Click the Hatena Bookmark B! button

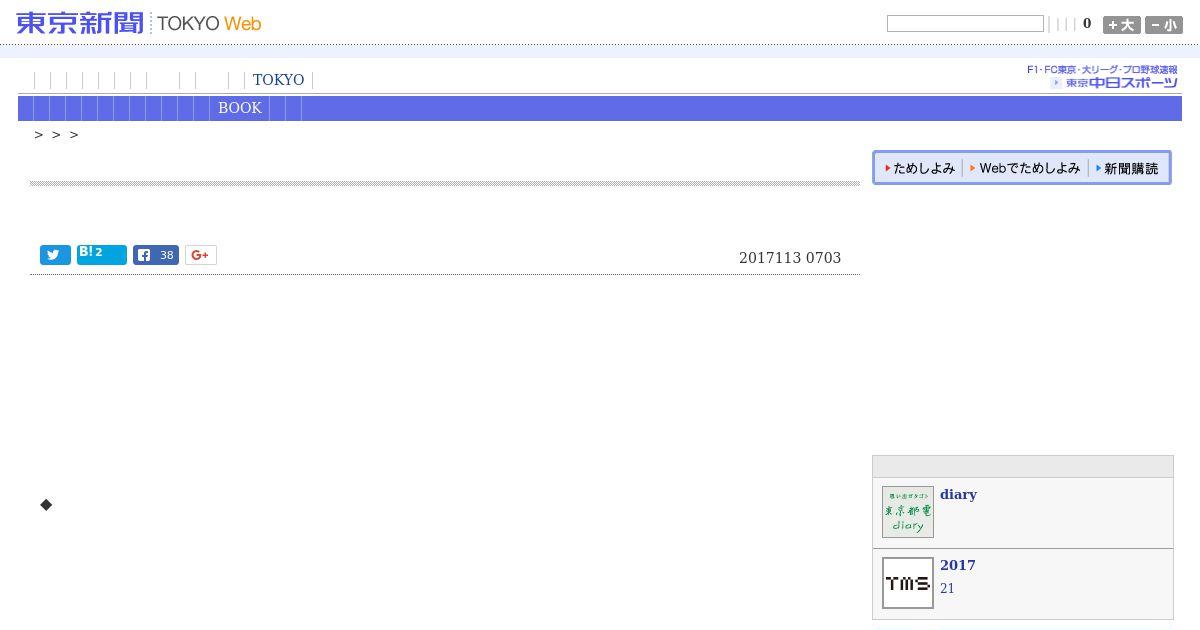[102, 254]
